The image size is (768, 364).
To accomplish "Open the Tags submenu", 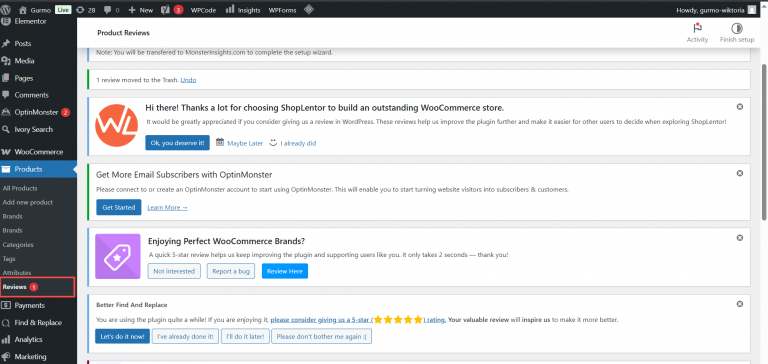I will pos(9,259).
